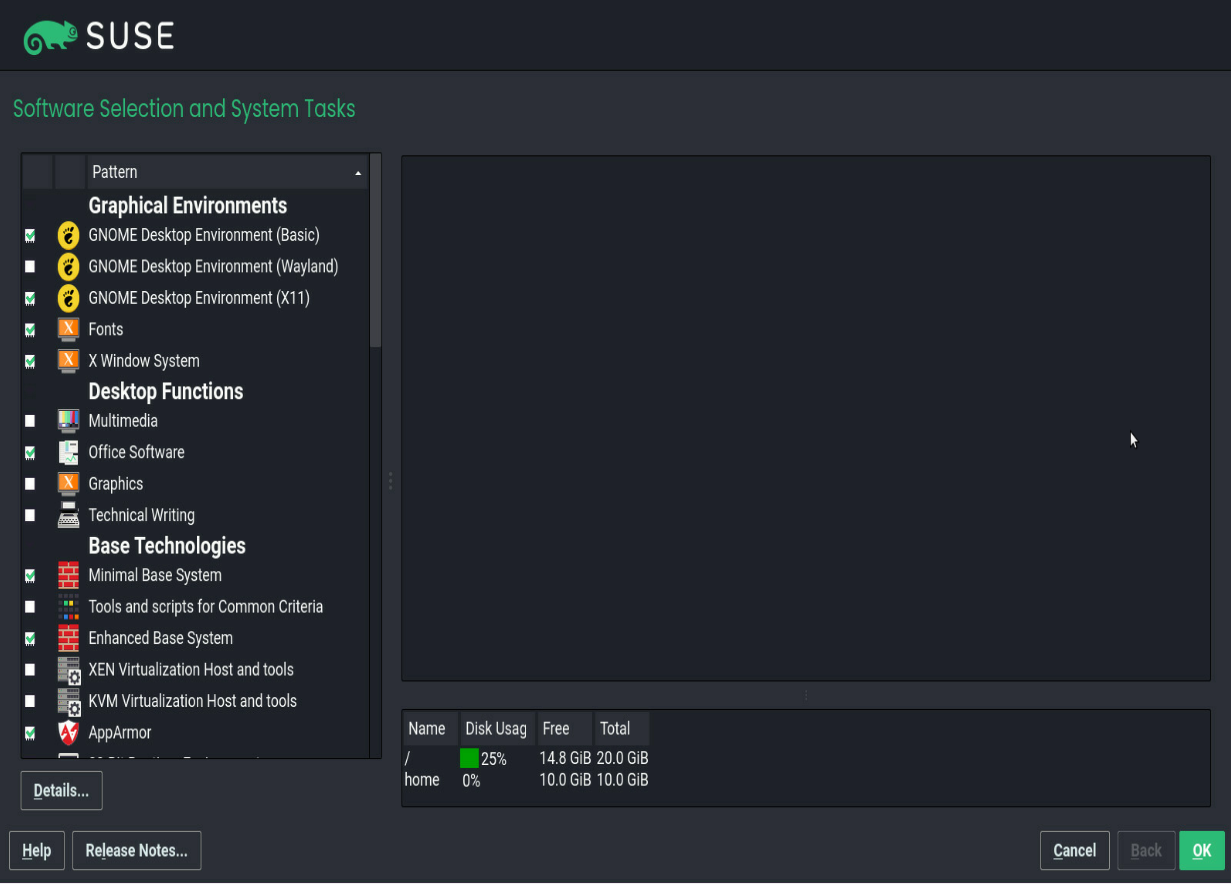The height and width of the screenshot is (884, 1231).
Task: Cancel the software selection
Action: point(1075,851)
